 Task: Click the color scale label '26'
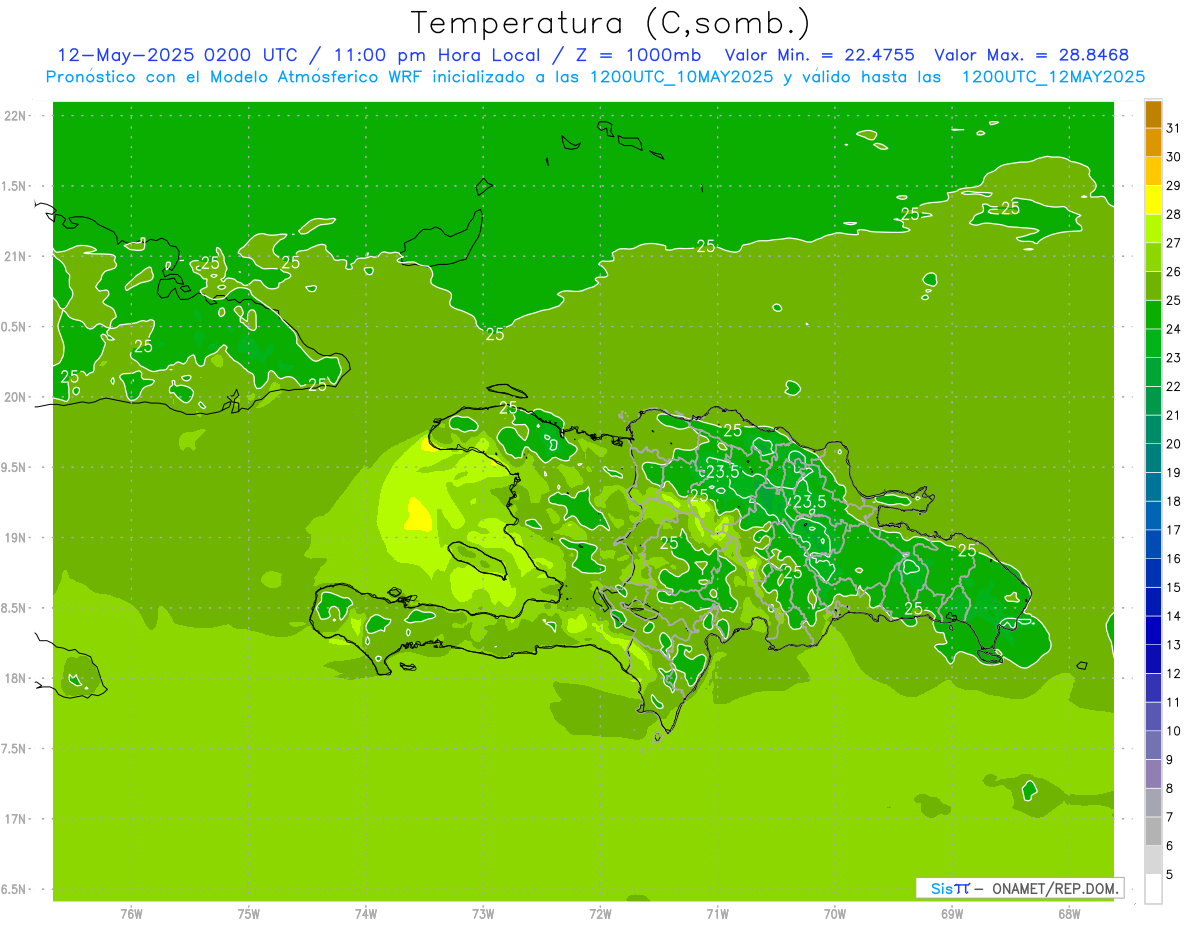point(1174,272)
